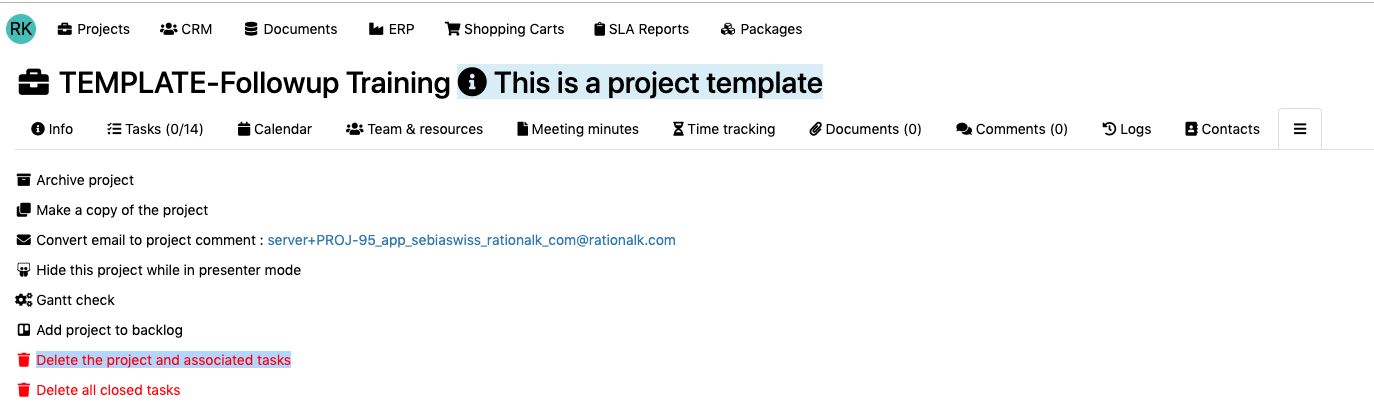
Task: Click the project email address link
Action: (471, 240)
